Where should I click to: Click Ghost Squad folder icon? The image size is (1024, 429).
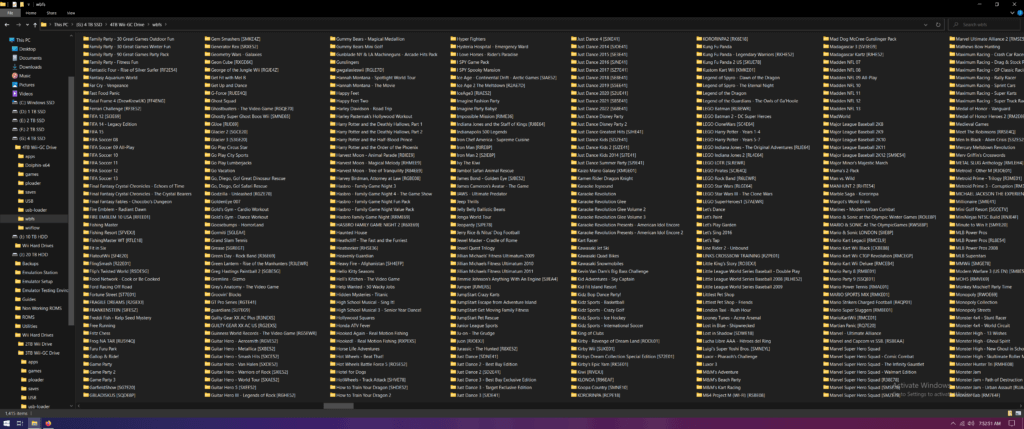[207, 101]
